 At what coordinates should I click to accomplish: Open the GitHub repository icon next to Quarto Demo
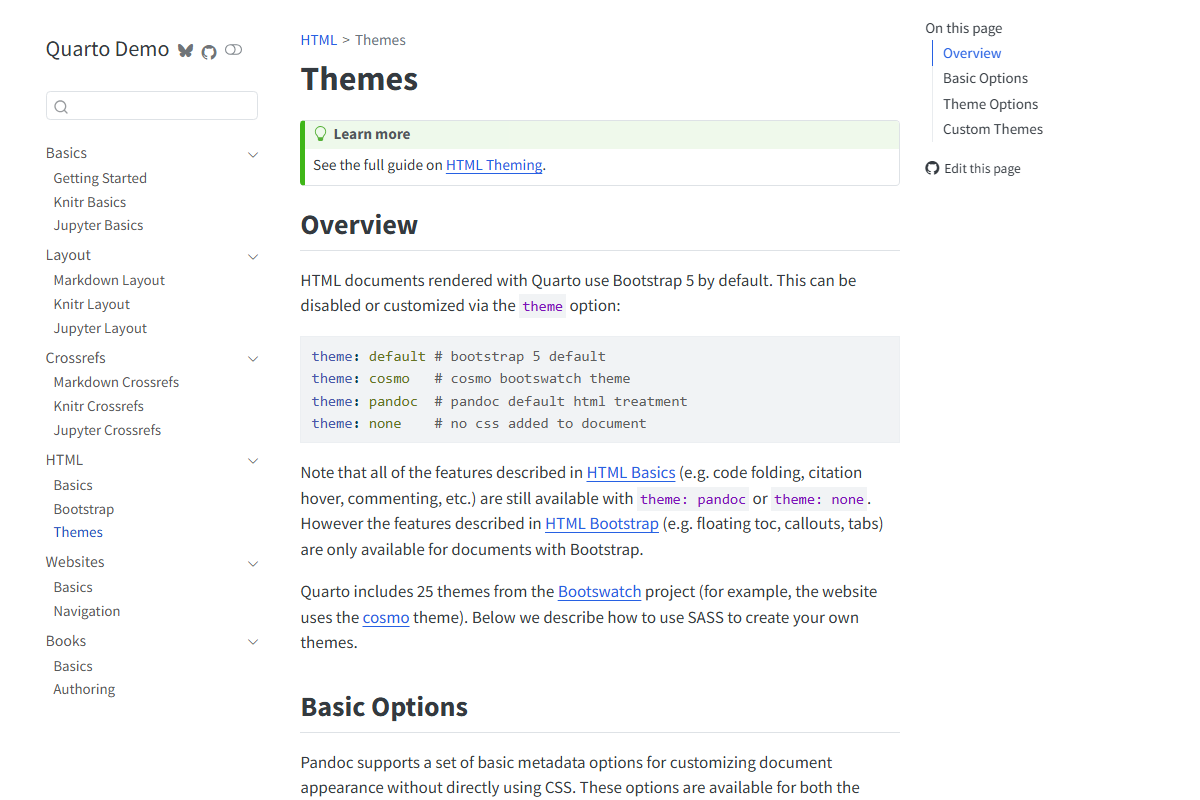coord(208,51)
